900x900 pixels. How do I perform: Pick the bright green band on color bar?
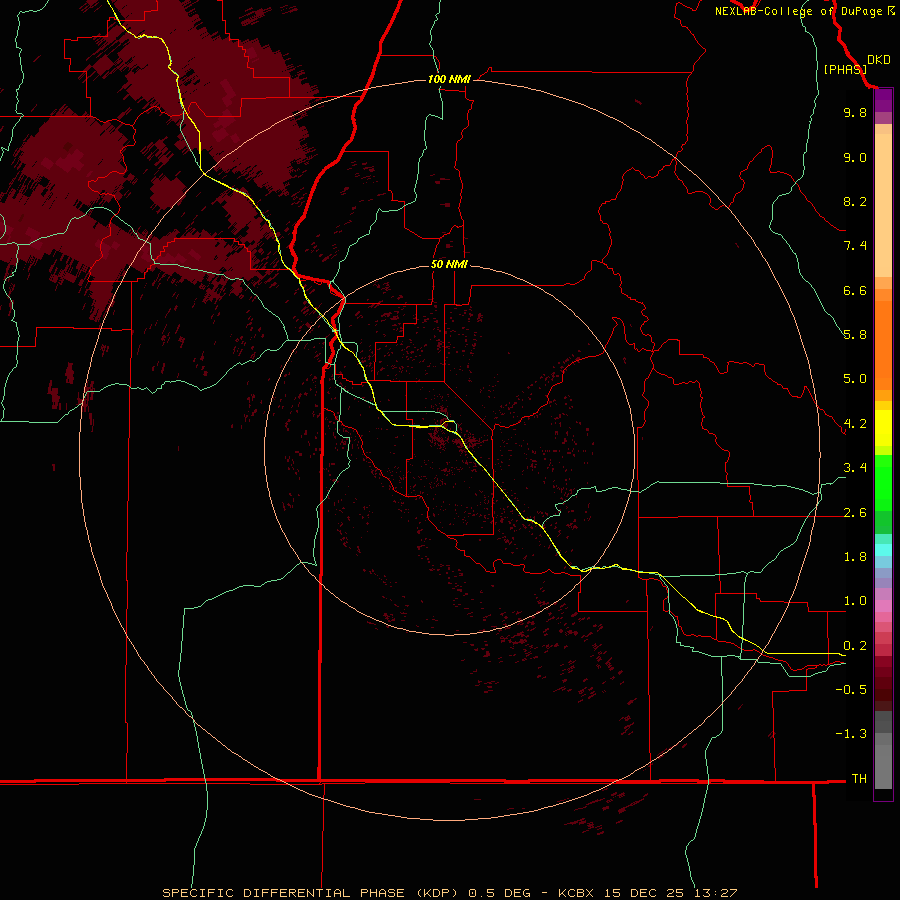[x=883, y=483]
